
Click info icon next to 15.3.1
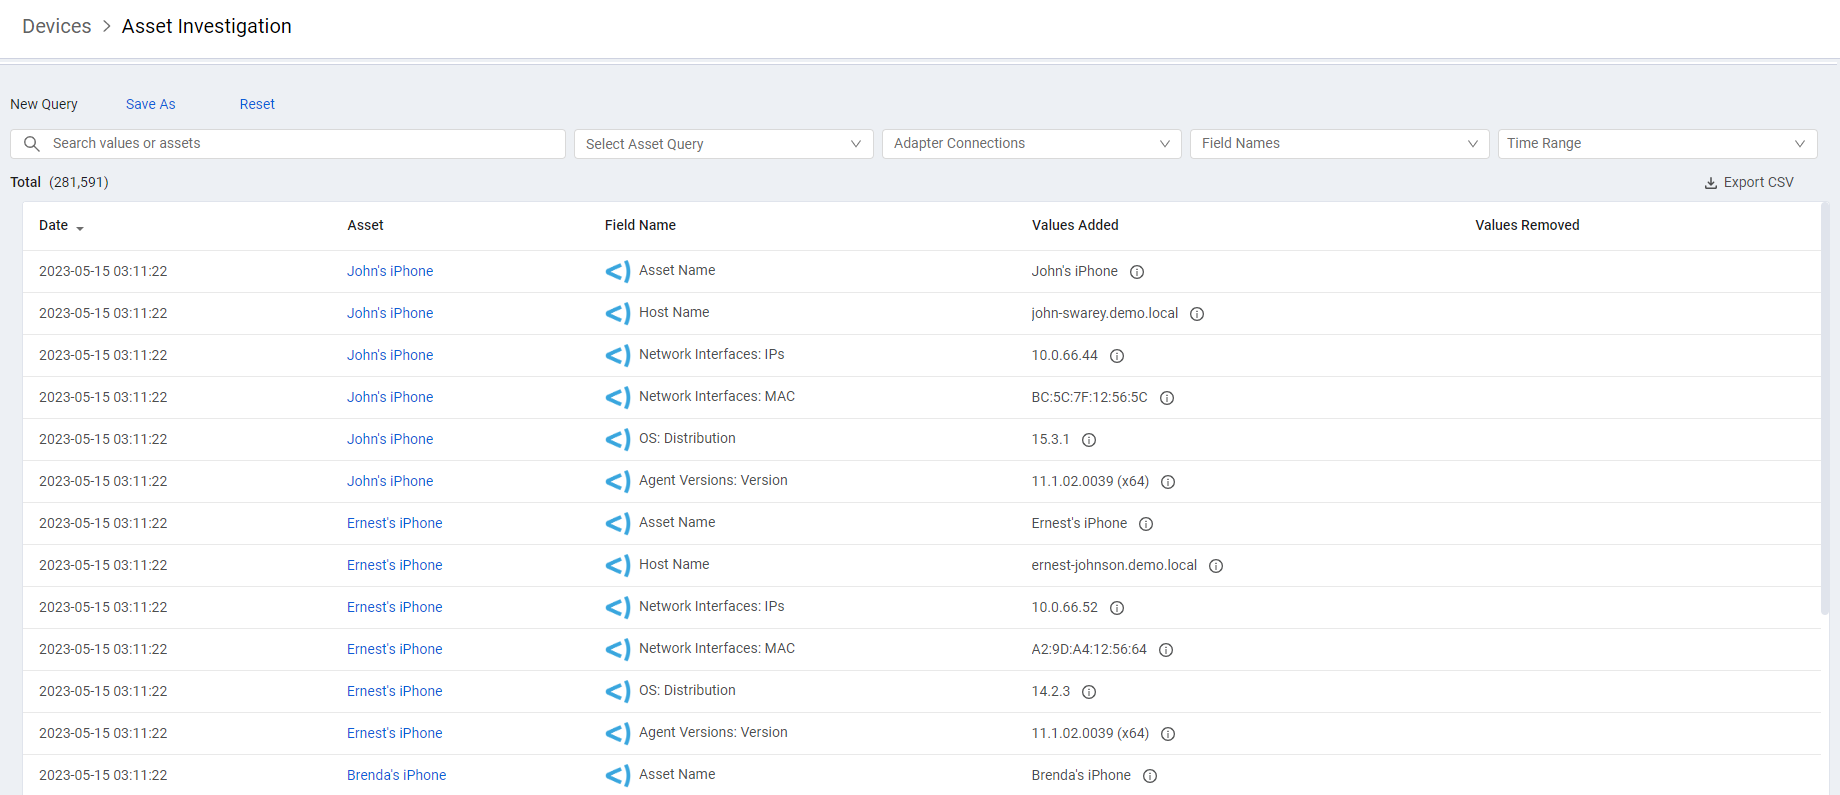pyautogui.click(x=1089, y=440)
